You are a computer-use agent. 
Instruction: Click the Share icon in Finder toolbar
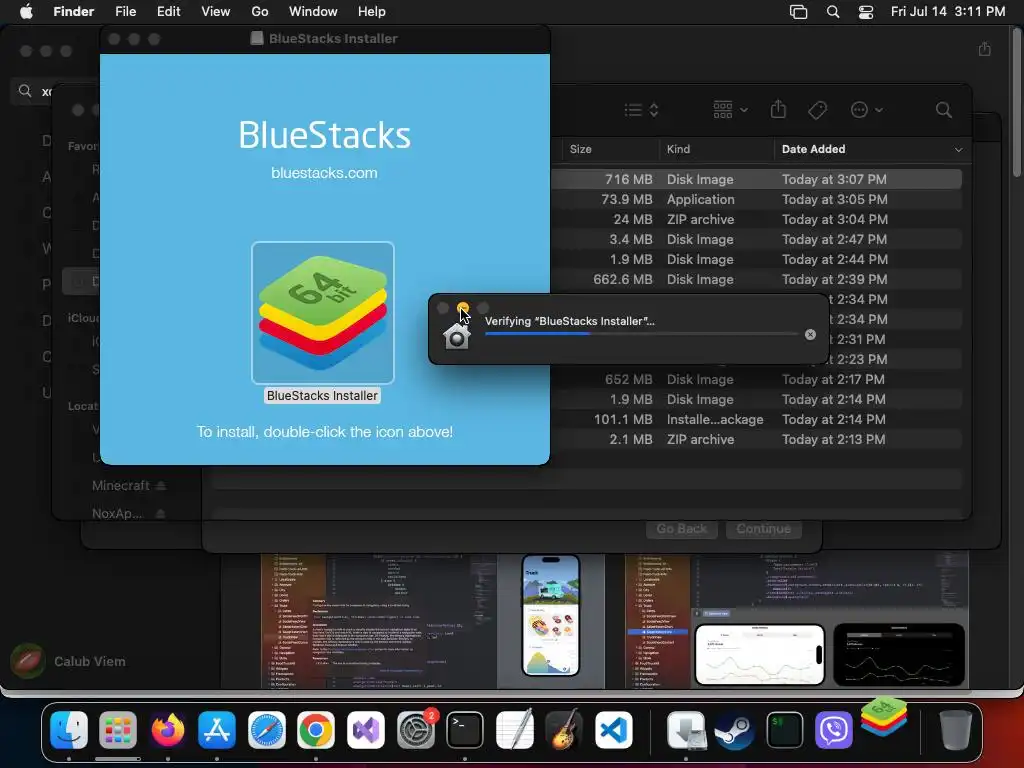click(778, 109)
